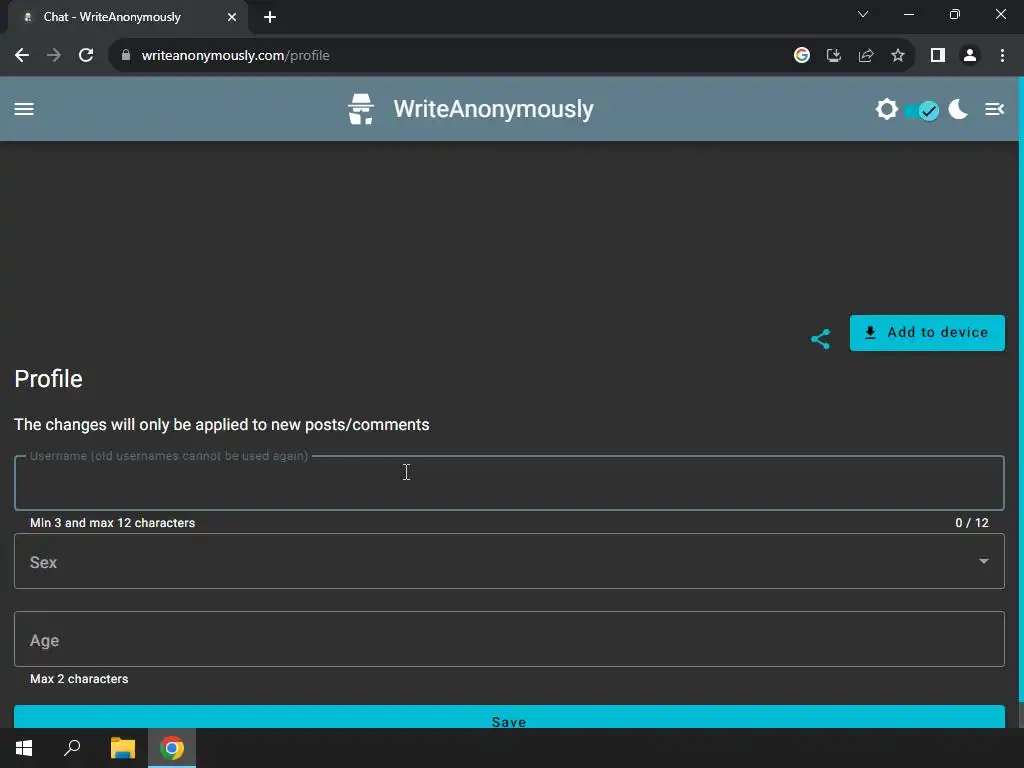Click the Add to device button
Viewport: 1024px width, 768px height.
click(927, 332)
